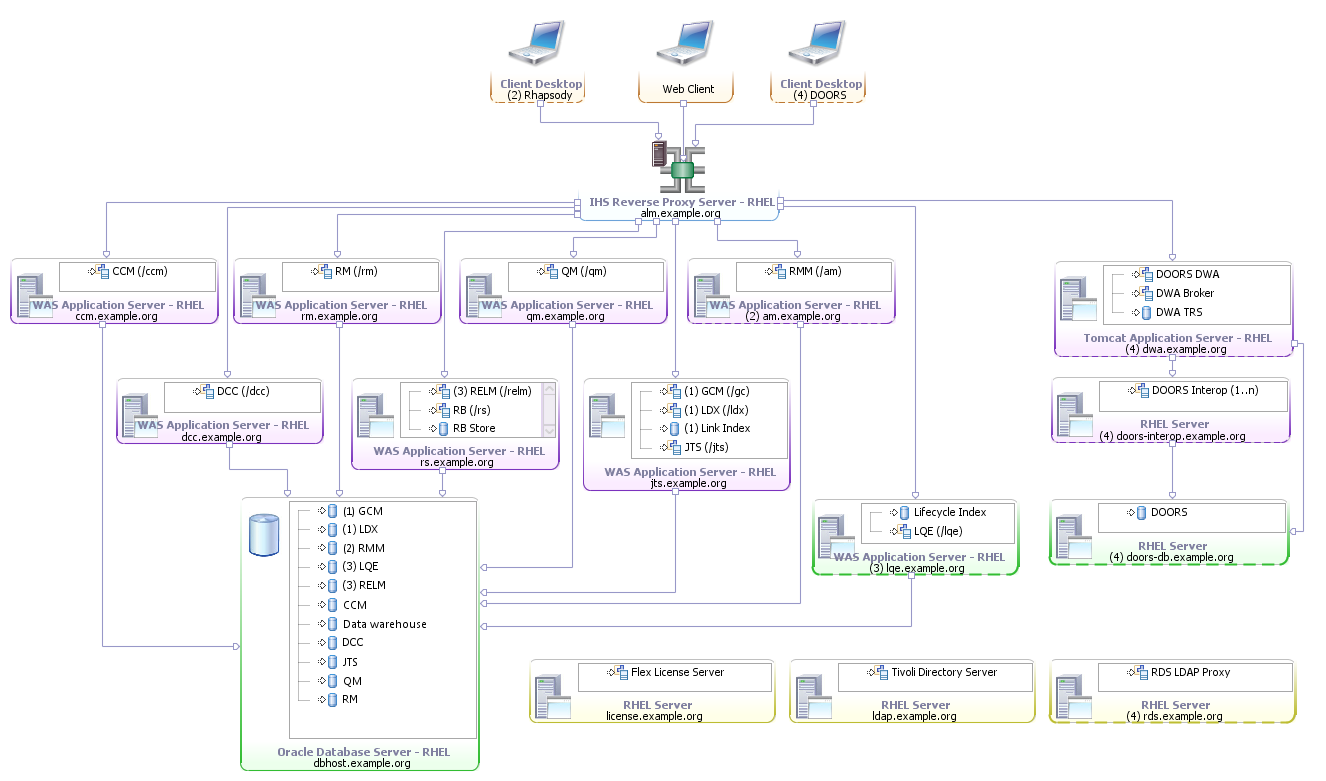Screen dimensions: 1326x781
Task: Click the server icon of am.example.org
Action: [710, 295]
